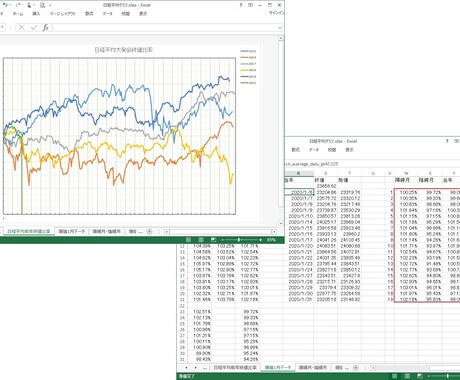This screenshot has height=380, width=460.
Task: Open the 挿入 ribbon tab
Action: (x=36, y=14)
